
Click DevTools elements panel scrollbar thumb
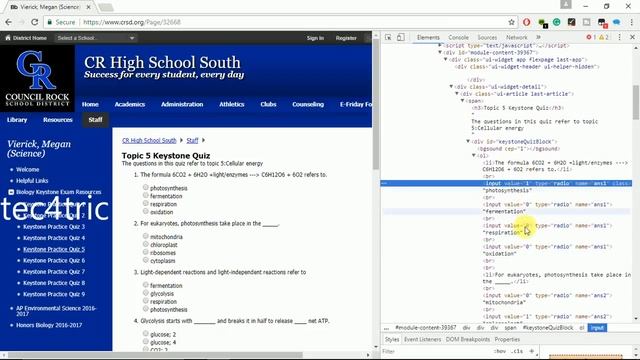tap(636, 102)
